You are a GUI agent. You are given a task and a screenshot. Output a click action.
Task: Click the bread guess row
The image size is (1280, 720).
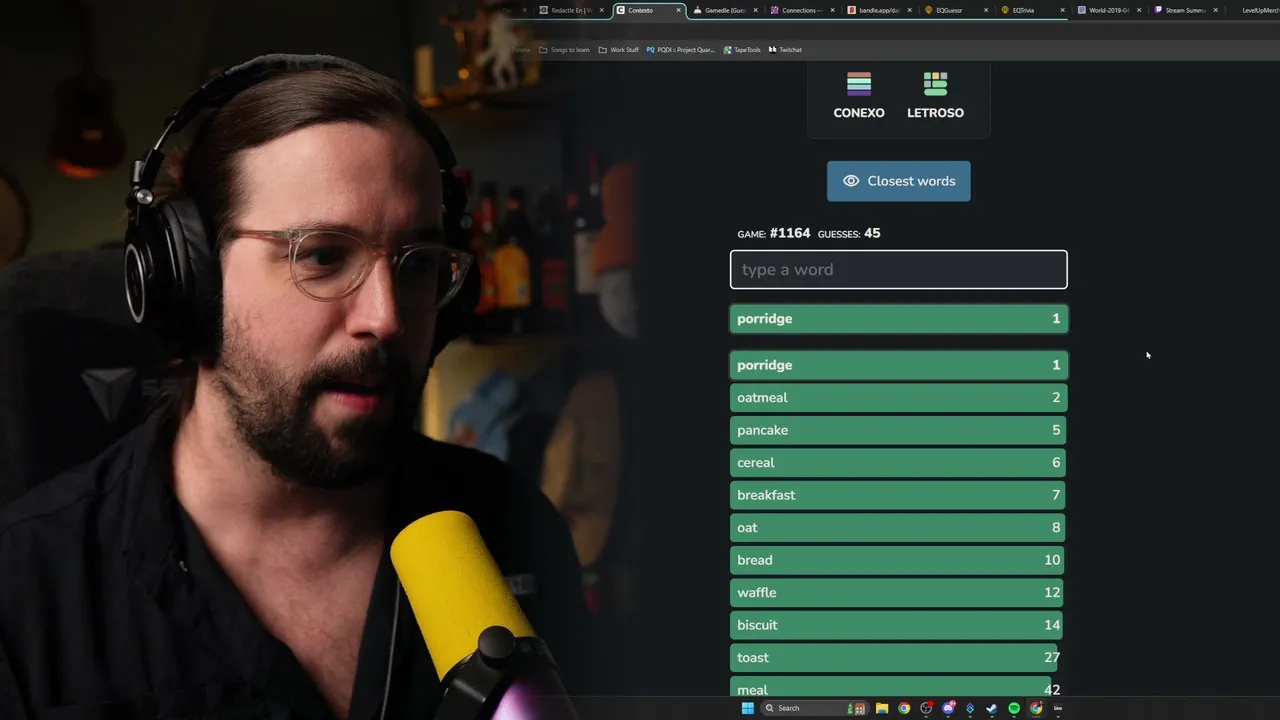point(897,560)
